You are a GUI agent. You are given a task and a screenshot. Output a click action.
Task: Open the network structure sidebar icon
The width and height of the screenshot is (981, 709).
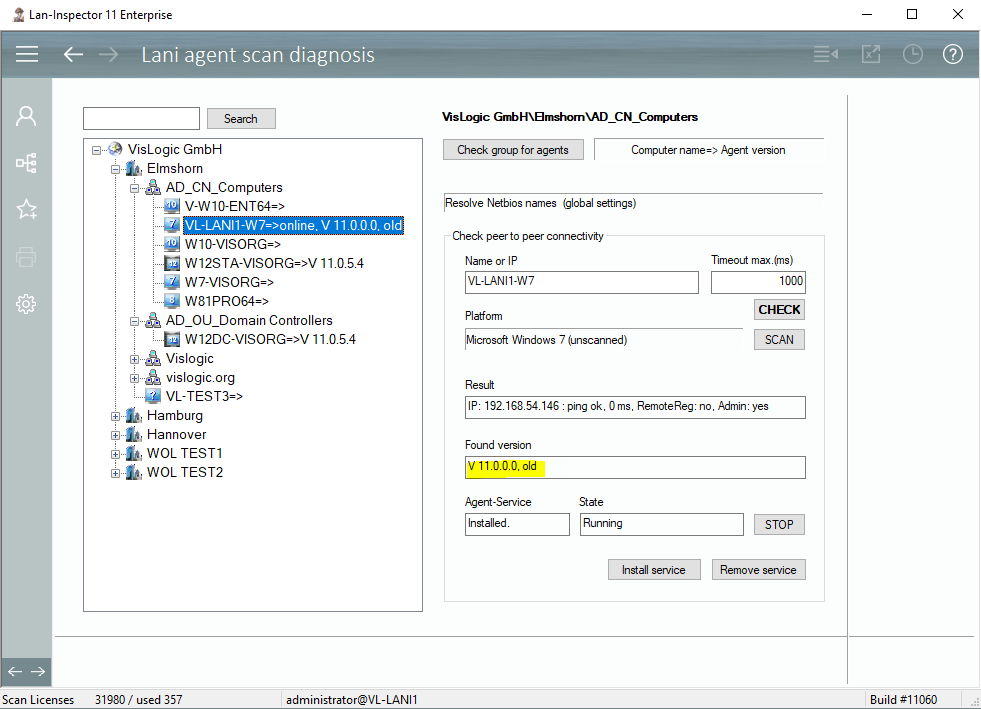(x=26, y=163)
